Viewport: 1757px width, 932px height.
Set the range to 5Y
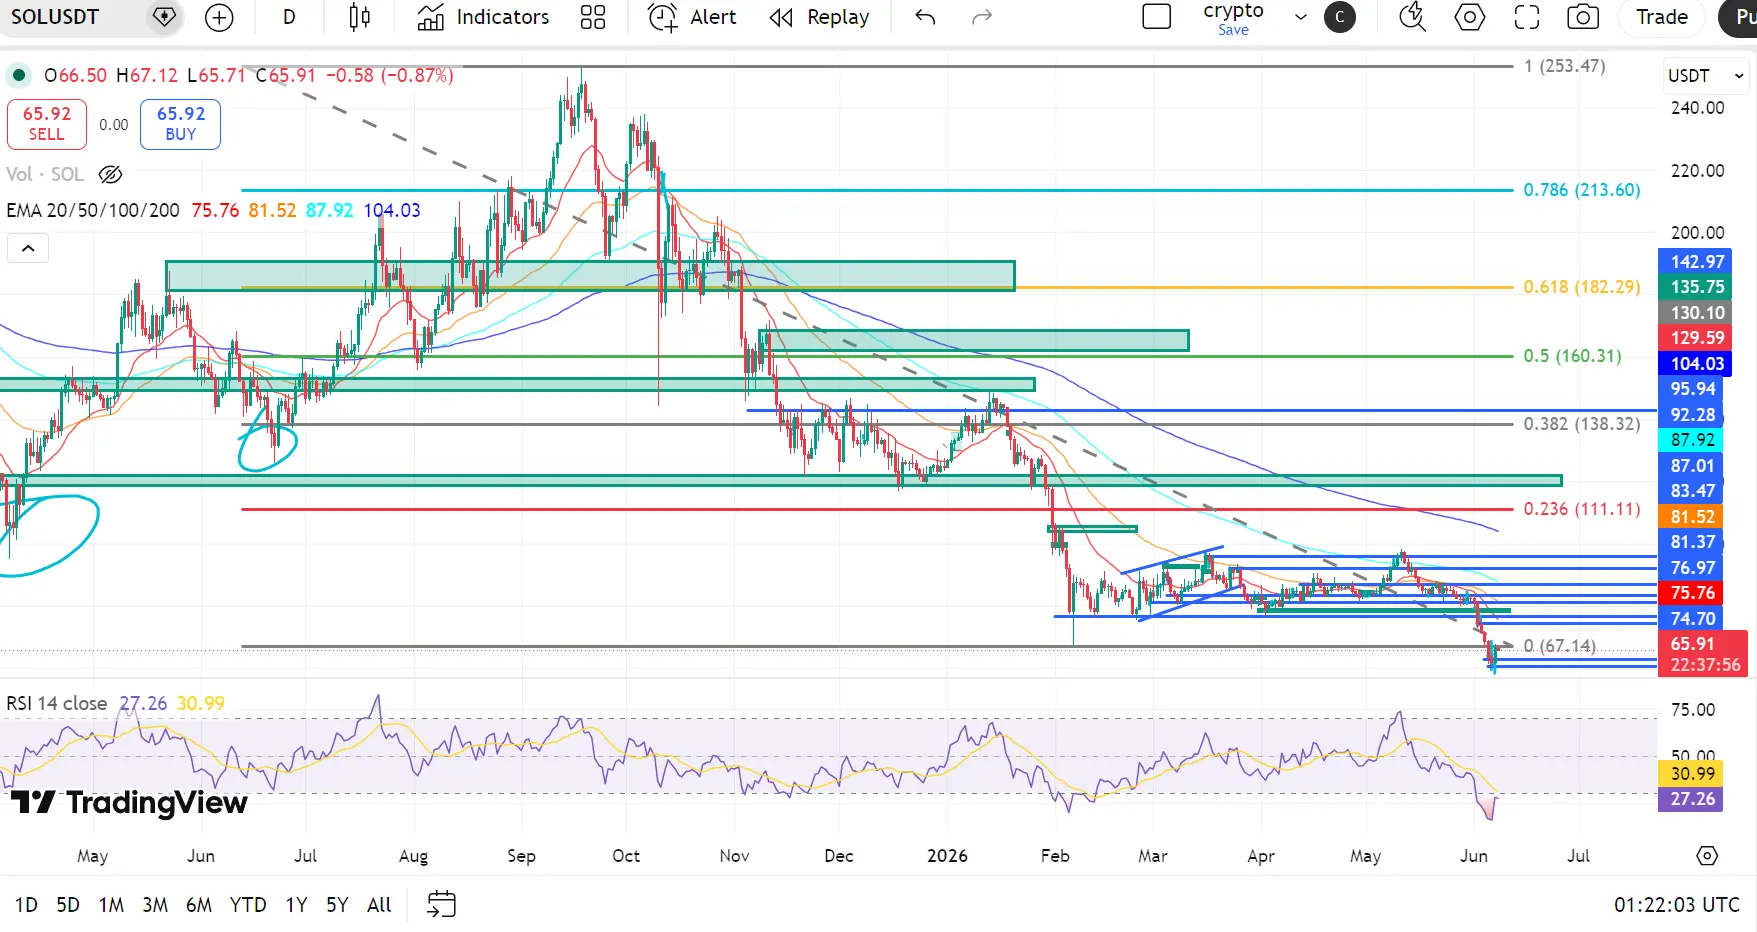(338, 905)
